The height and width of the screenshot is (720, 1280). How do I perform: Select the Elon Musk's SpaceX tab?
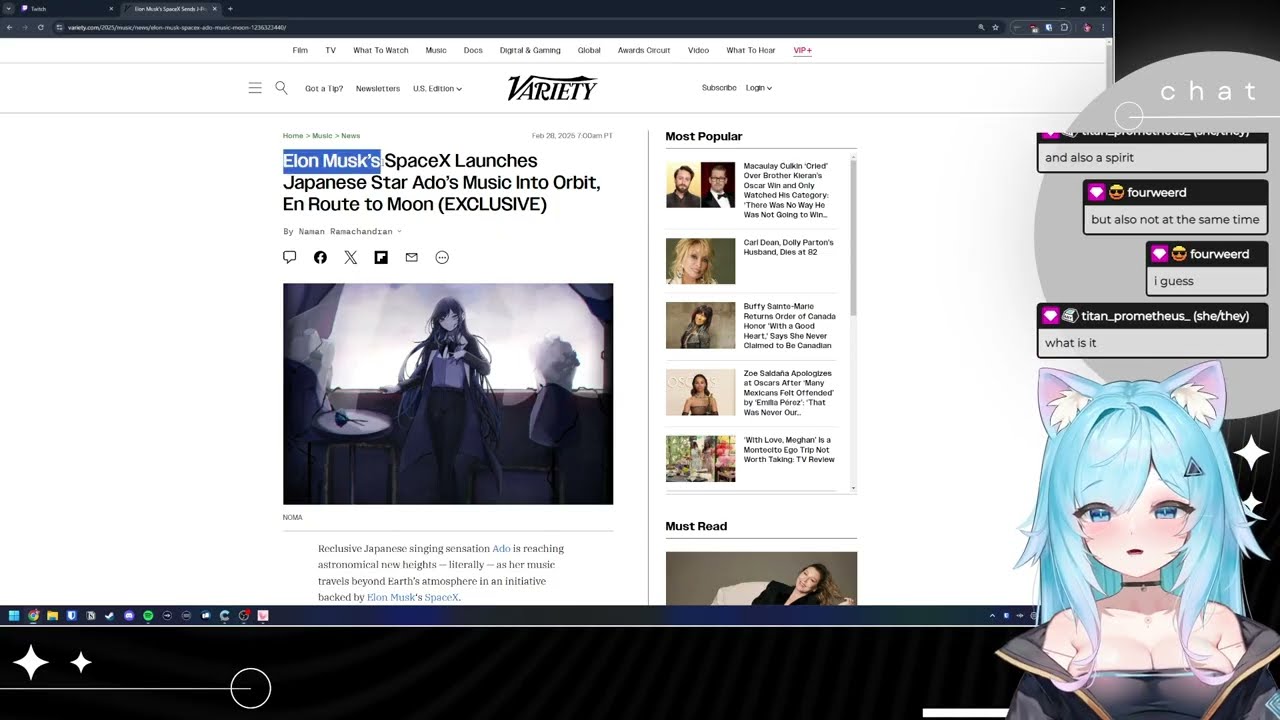[170, 9]
